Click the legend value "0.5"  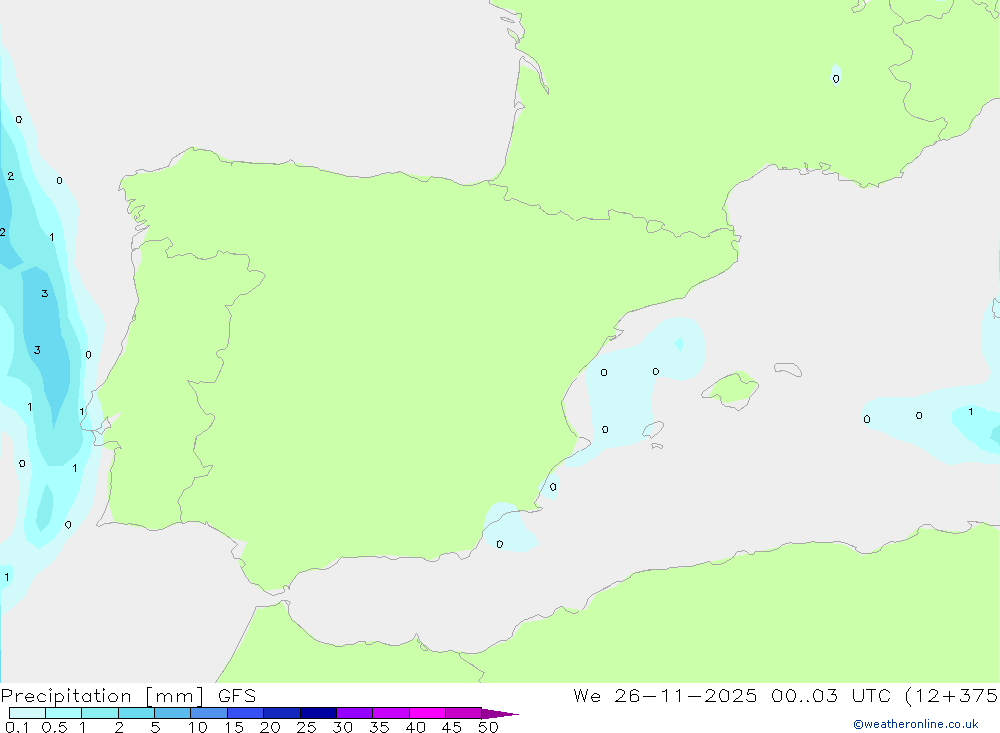[54, 727]
